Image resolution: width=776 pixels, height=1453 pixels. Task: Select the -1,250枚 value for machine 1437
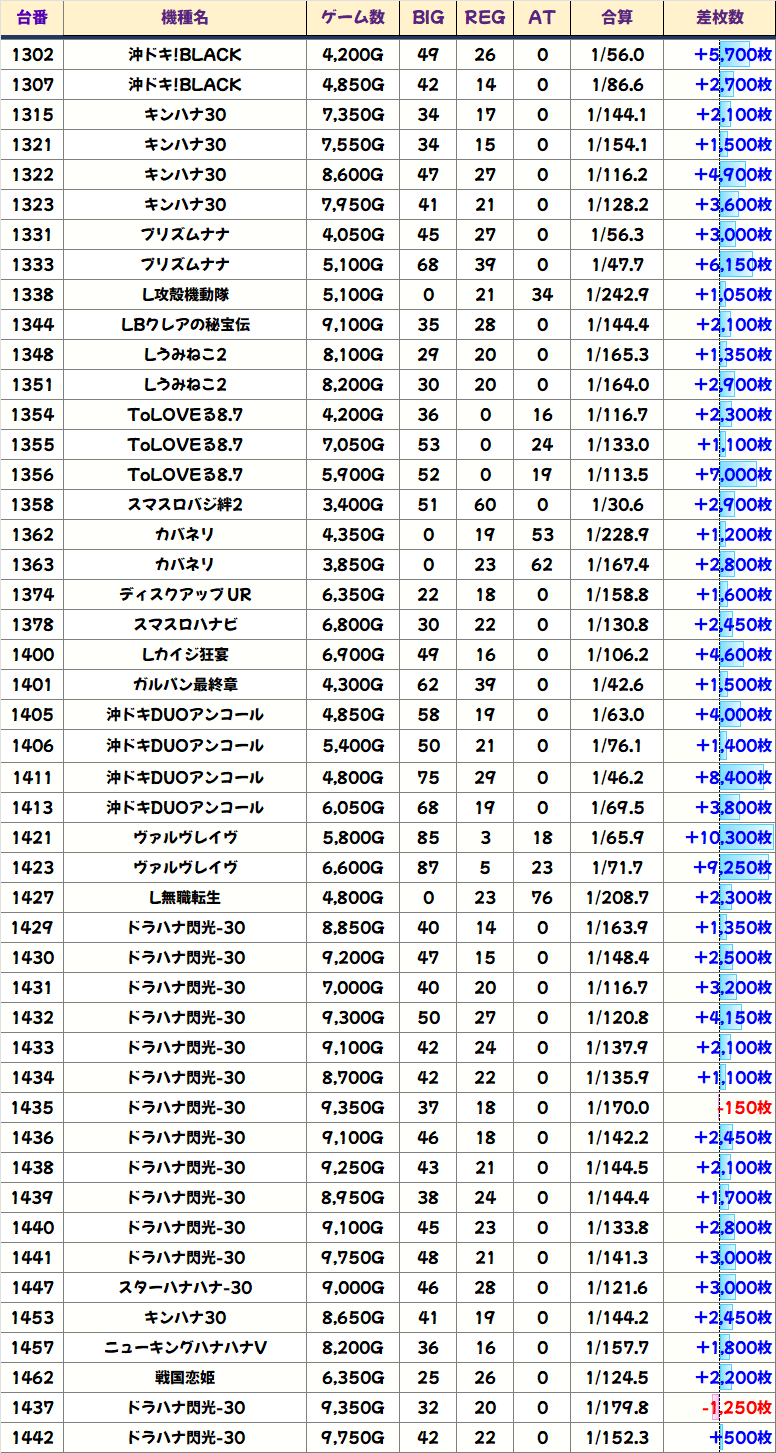pos(736,1408)
